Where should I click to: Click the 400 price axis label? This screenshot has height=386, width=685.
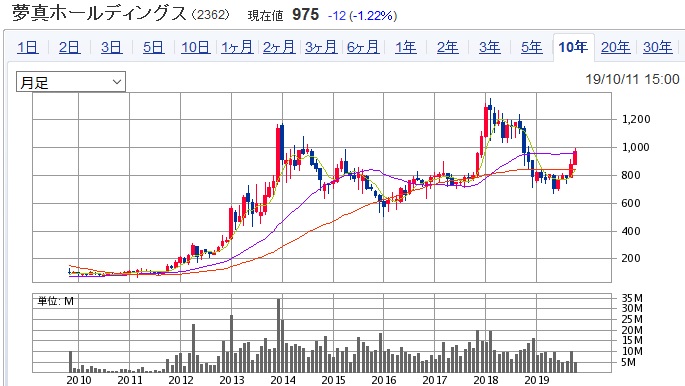(x=631, y=231)
